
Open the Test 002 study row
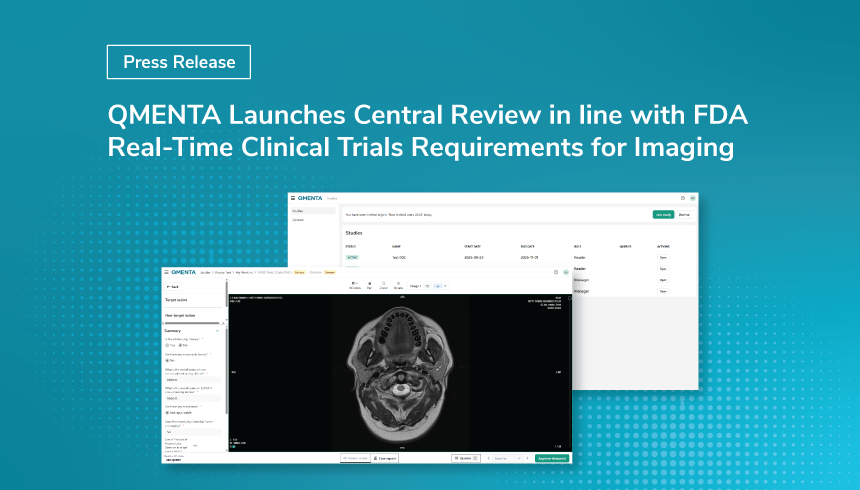coord(518,257)
